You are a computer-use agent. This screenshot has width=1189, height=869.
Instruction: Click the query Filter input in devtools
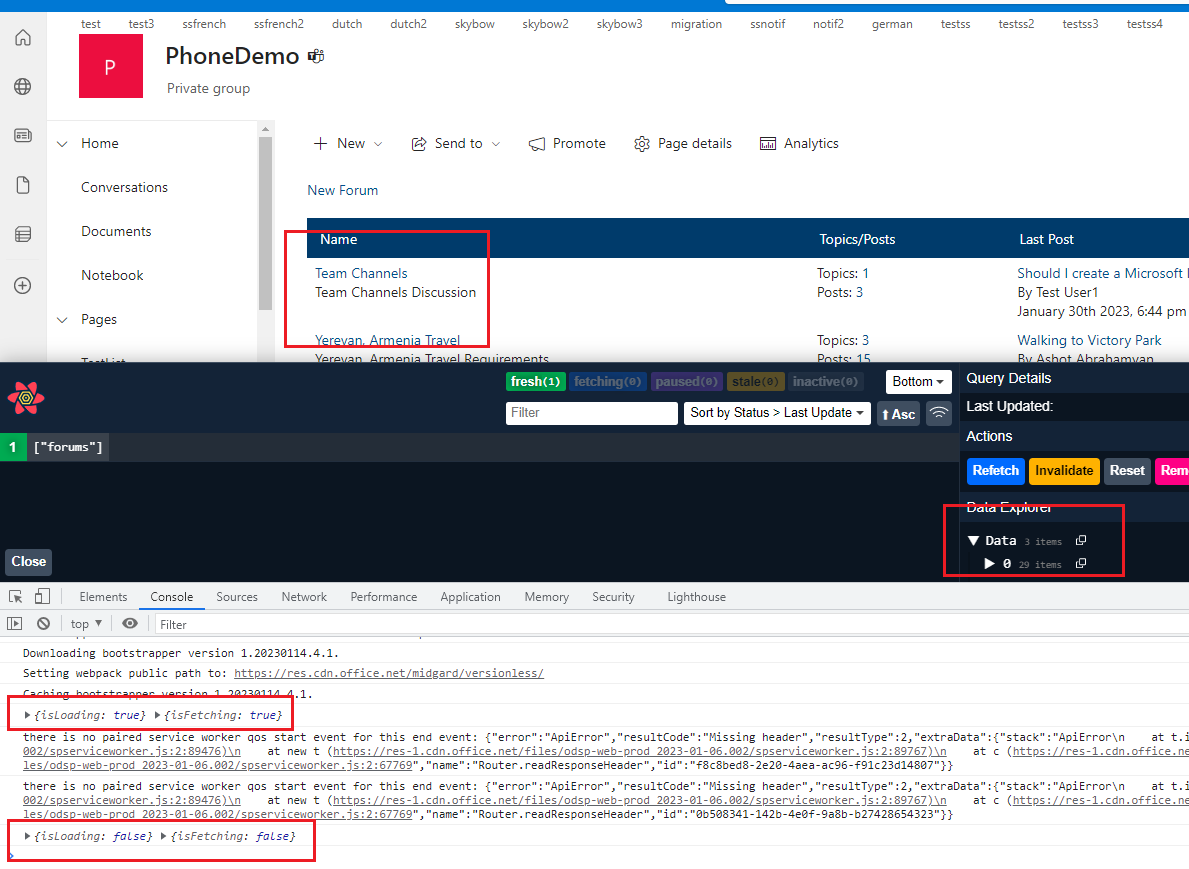coord(591,413)
